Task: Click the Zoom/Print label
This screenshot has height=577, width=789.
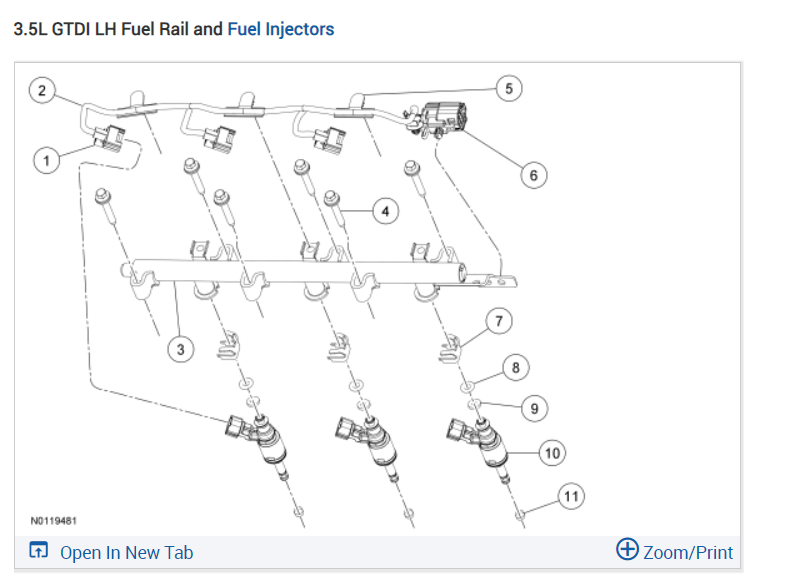Action: 687,552
